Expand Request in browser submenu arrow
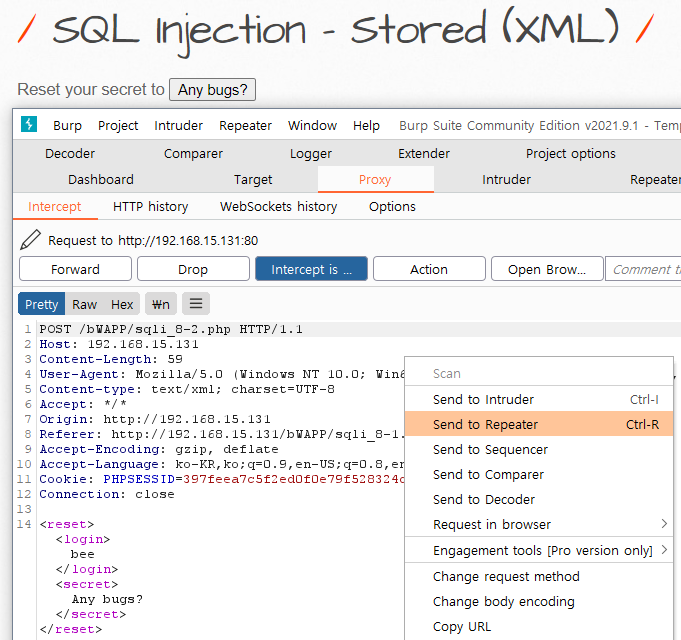The height and width of the screenshot is (640, 681). click(x=664, y=524)
